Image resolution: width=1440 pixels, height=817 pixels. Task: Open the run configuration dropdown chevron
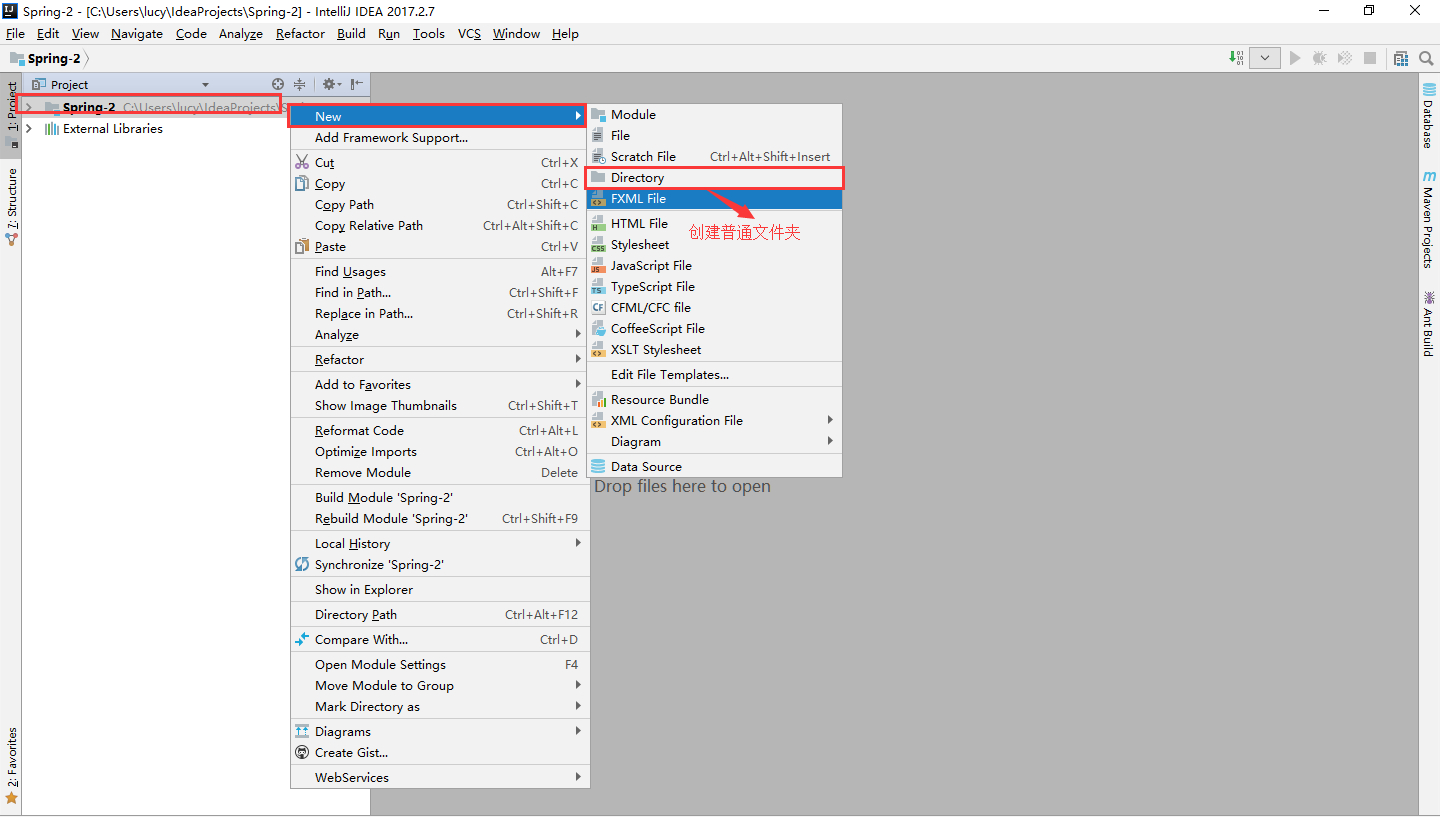[1264, 58]
